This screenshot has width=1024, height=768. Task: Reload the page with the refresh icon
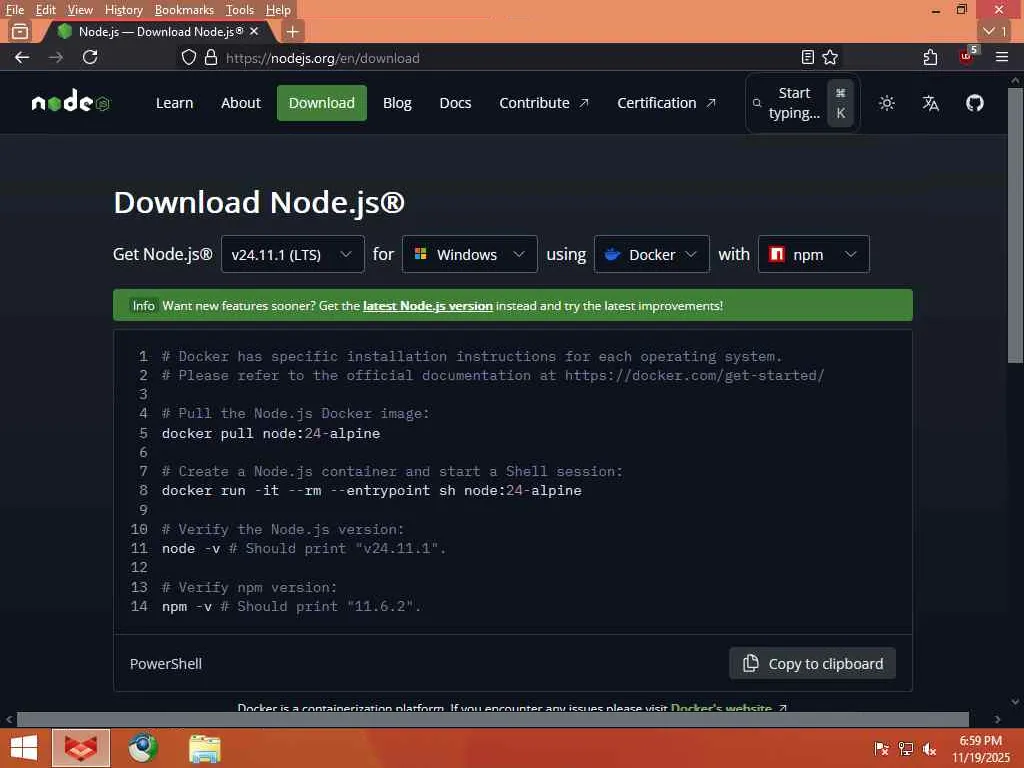[90, 57]
